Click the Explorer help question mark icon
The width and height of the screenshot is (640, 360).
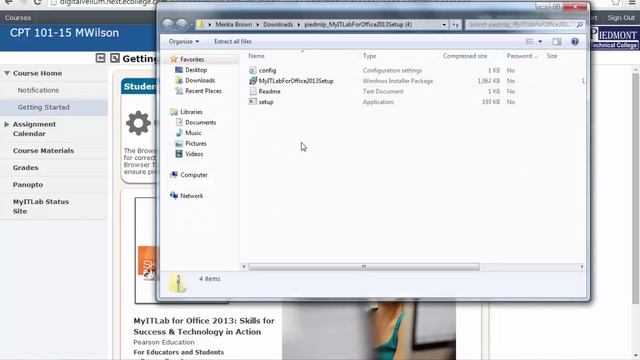pyautogui.click(x=575, y=42)
